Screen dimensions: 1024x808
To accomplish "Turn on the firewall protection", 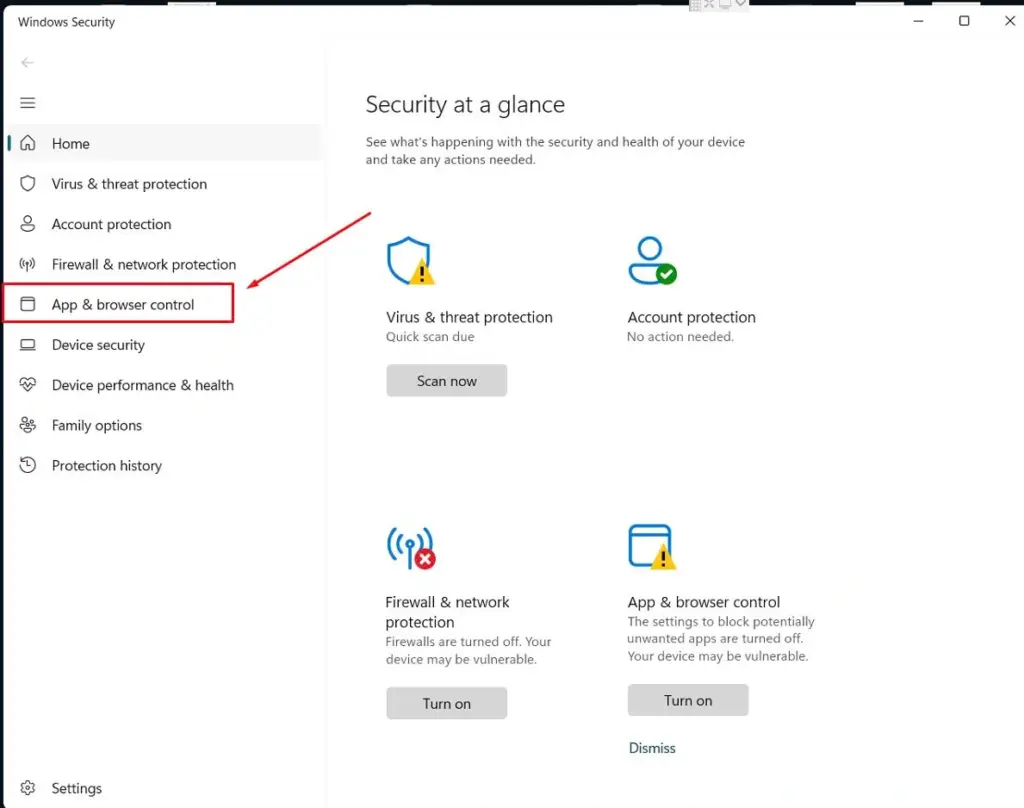I will 446,703.
